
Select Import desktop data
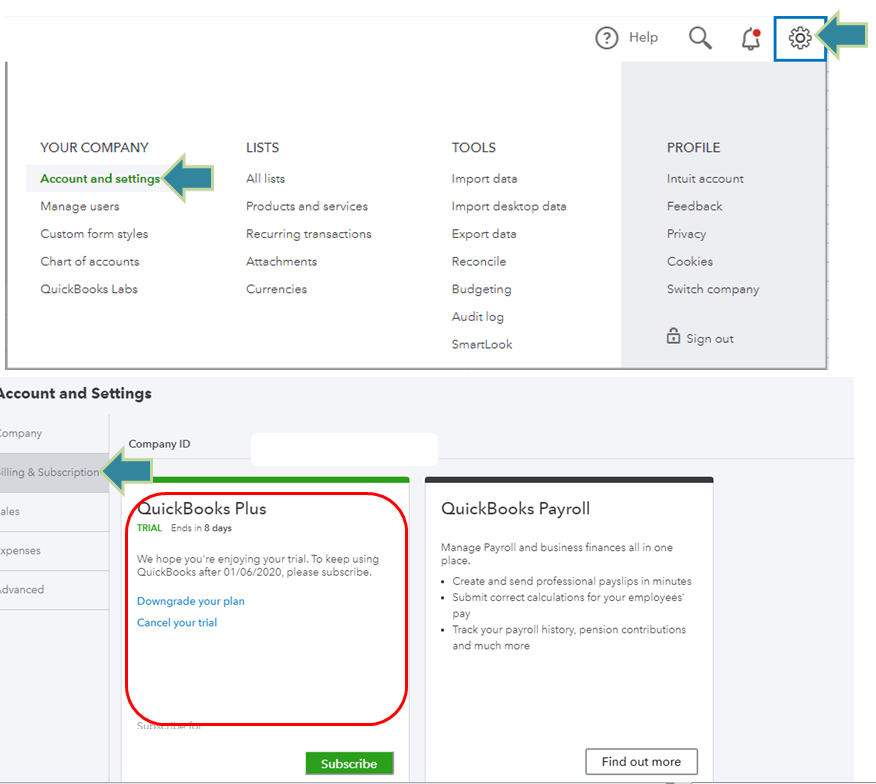(509, 206)
